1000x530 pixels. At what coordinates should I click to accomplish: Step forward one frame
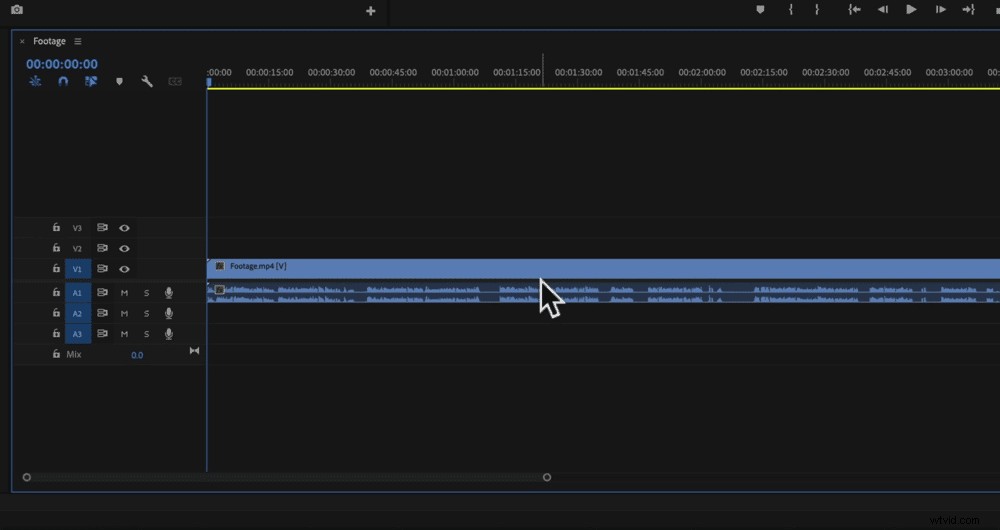[x=940, y=10]
